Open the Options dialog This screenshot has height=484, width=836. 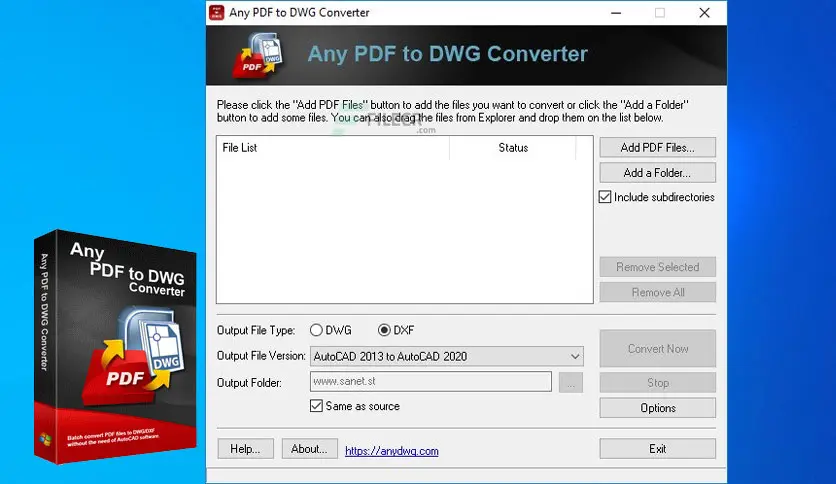(x=657, y=408)
